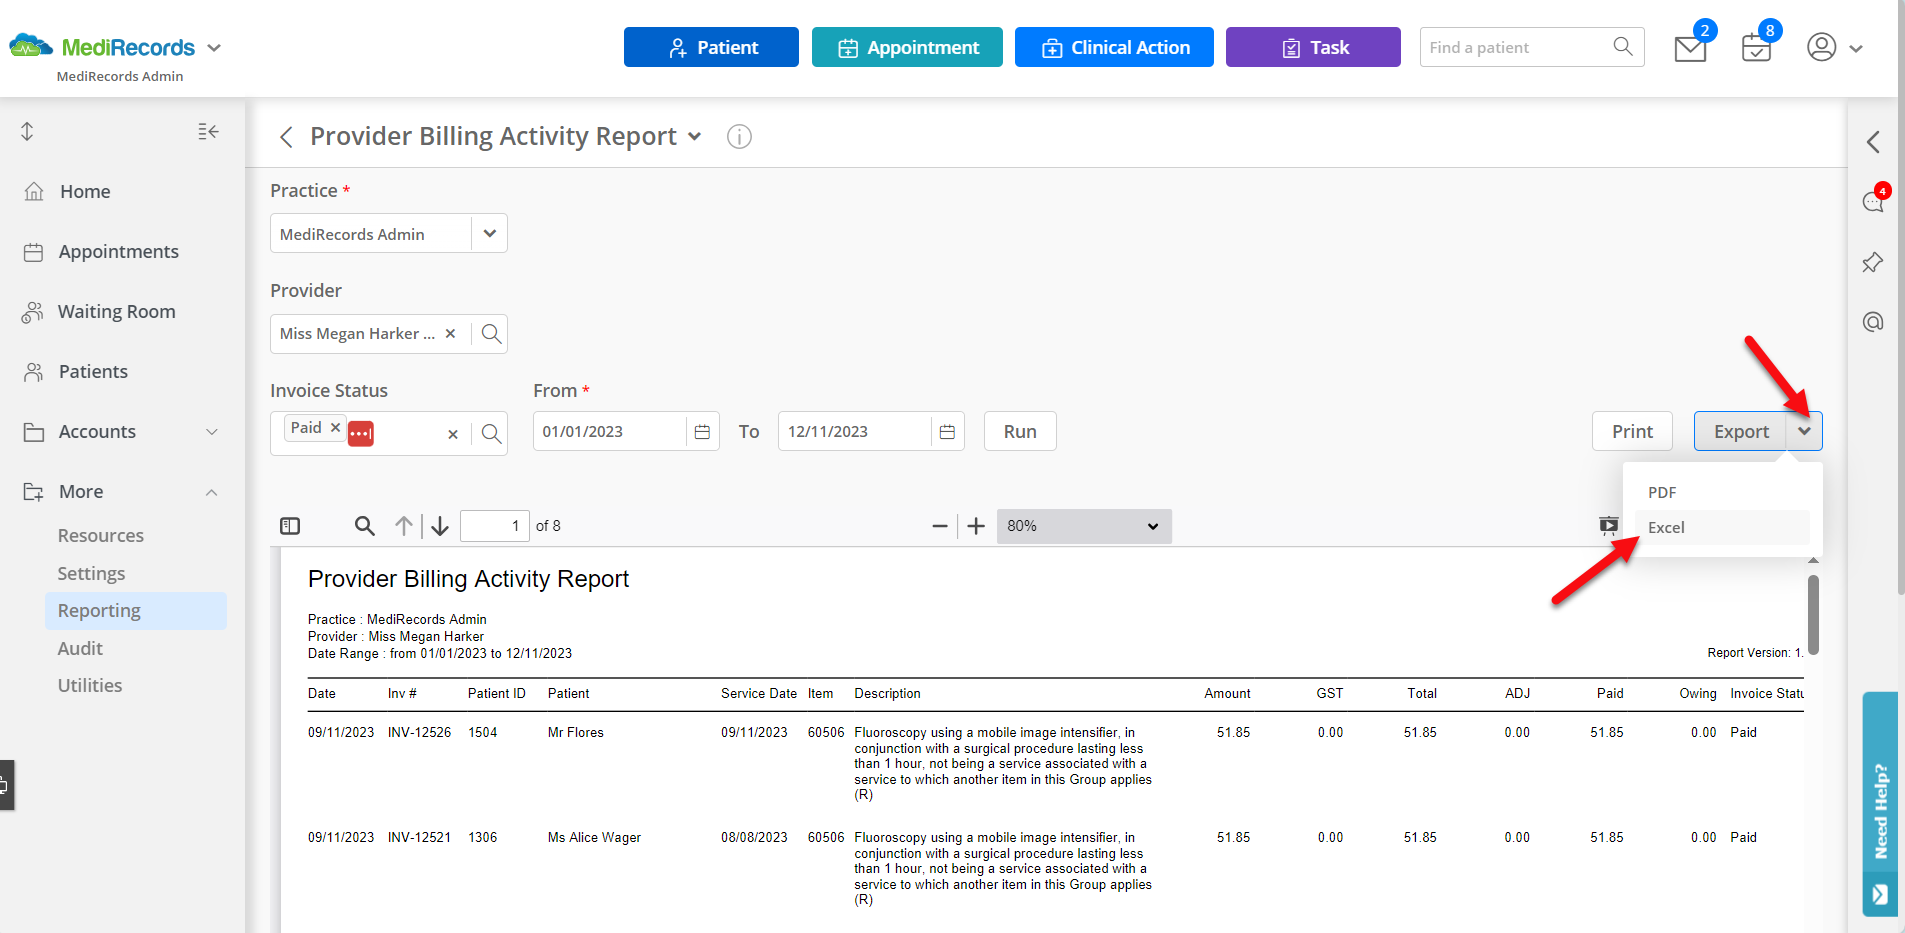This screenshot has height=933, width=1905.
Task: Remove Miss Megan Harker provider selection
Action: [x=450, y=334]
